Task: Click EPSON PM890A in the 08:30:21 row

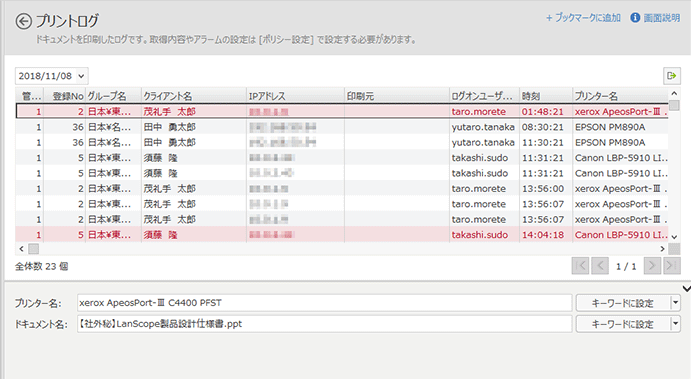Action: tap(610, 127)
